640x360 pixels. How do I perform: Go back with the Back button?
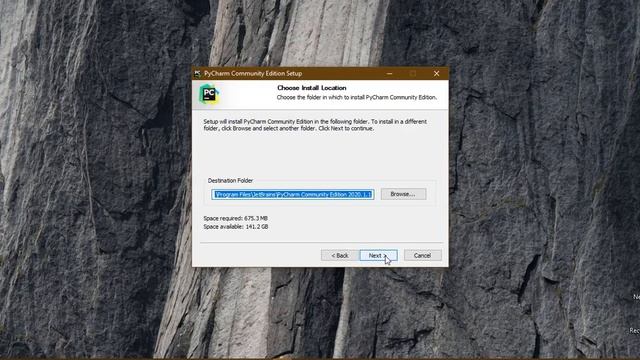pos(340,256)
